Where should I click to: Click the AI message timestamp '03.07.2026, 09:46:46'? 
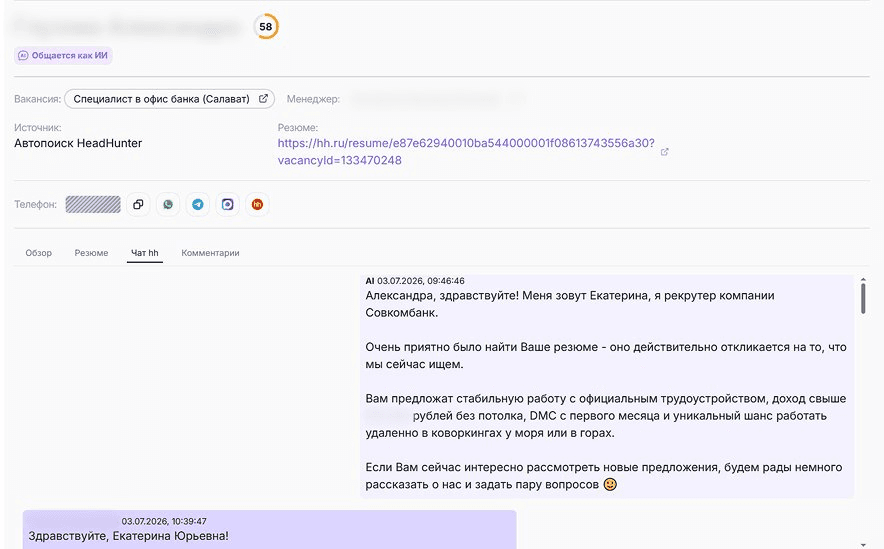[421, 281]
